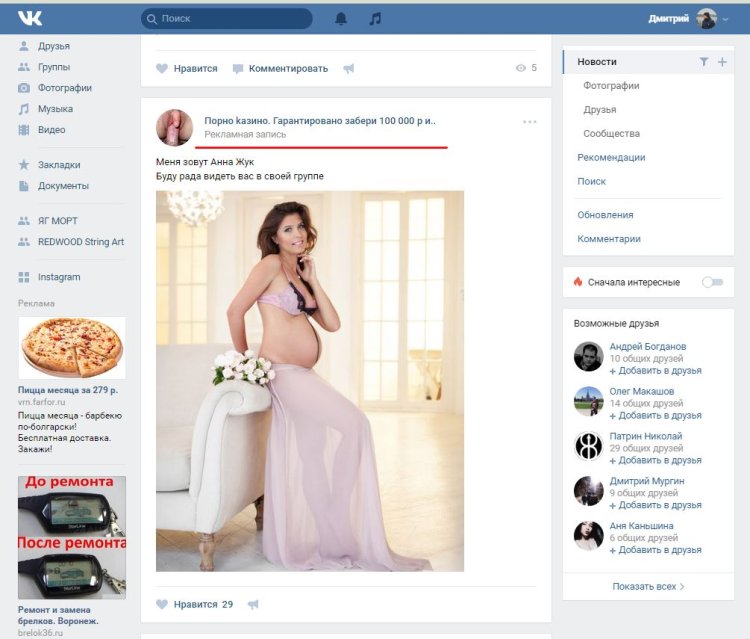
Task: Add Андрей Богданов to friends
Action: tap(658, 370)
